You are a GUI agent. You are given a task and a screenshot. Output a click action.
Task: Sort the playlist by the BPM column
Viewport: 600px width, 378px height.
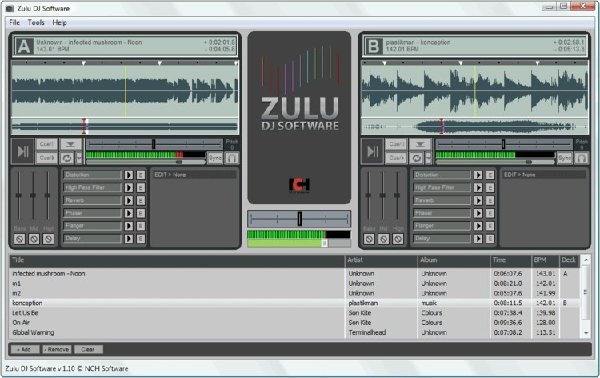pyautogui.click(x=545, y=261)
